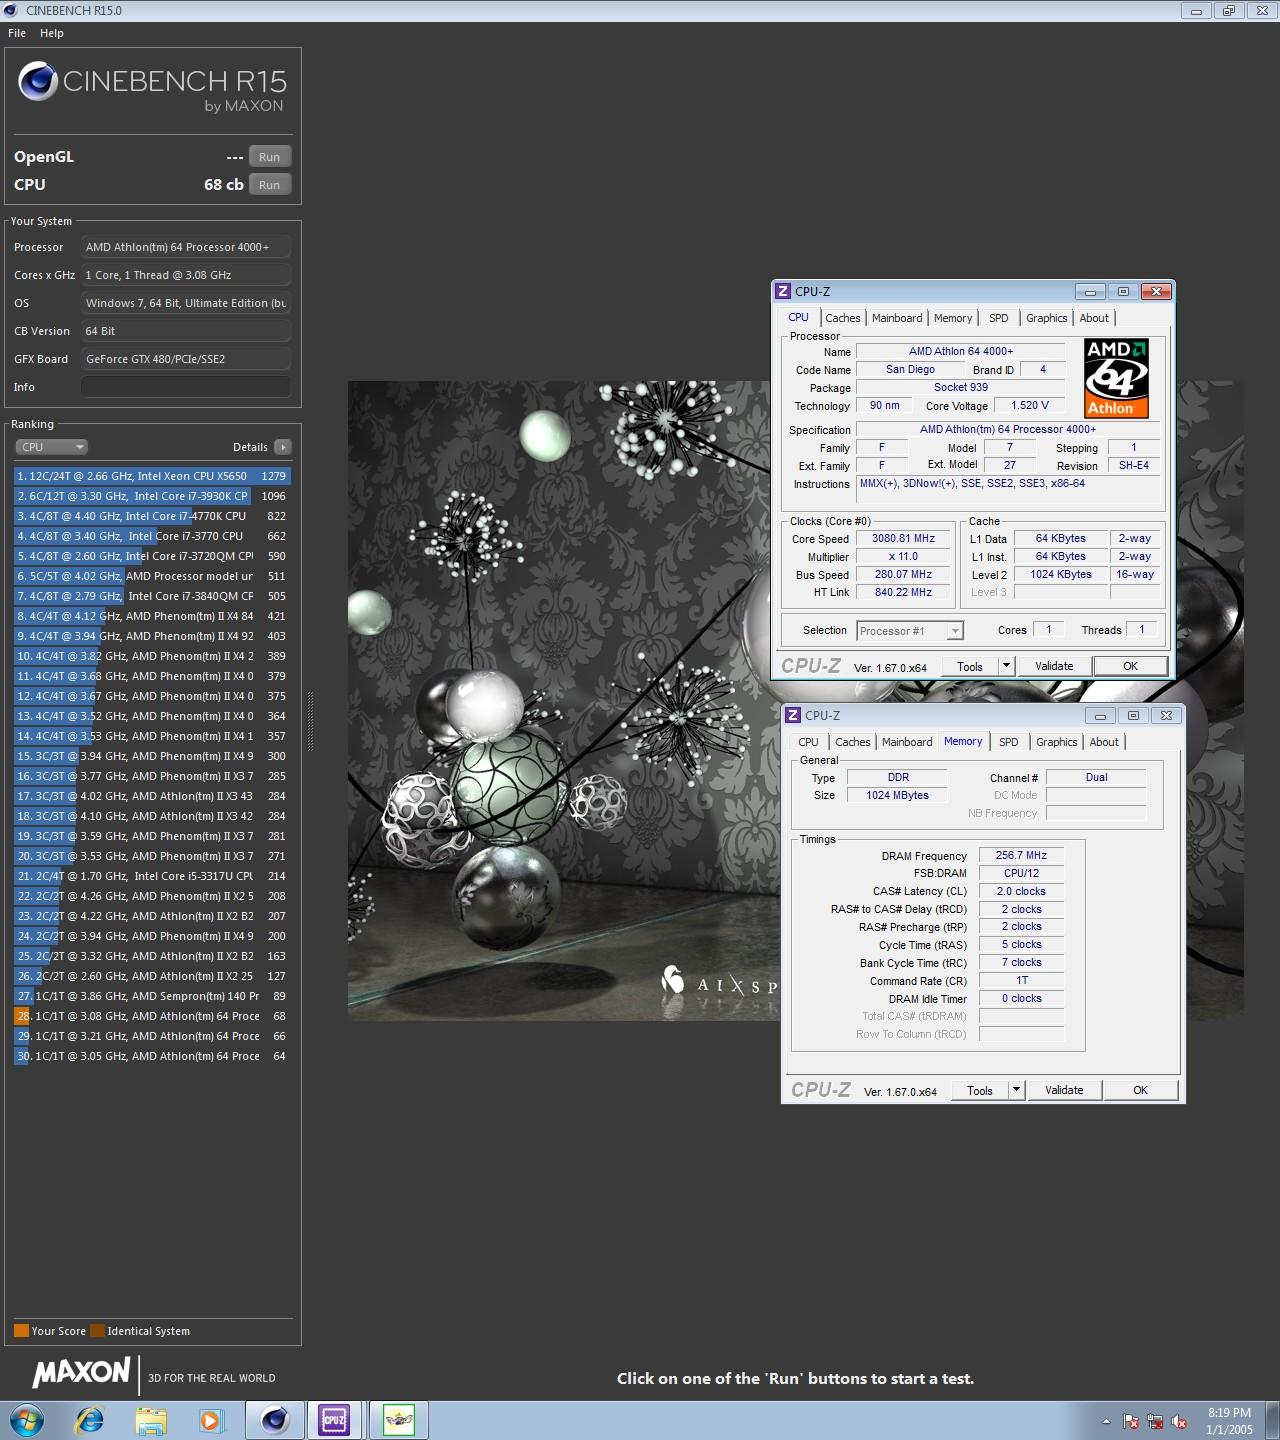Screen dimensions: 1280x1440
Task: Click the DRAM Frequency 256.7 MHz value
Action: point(1021,855)
